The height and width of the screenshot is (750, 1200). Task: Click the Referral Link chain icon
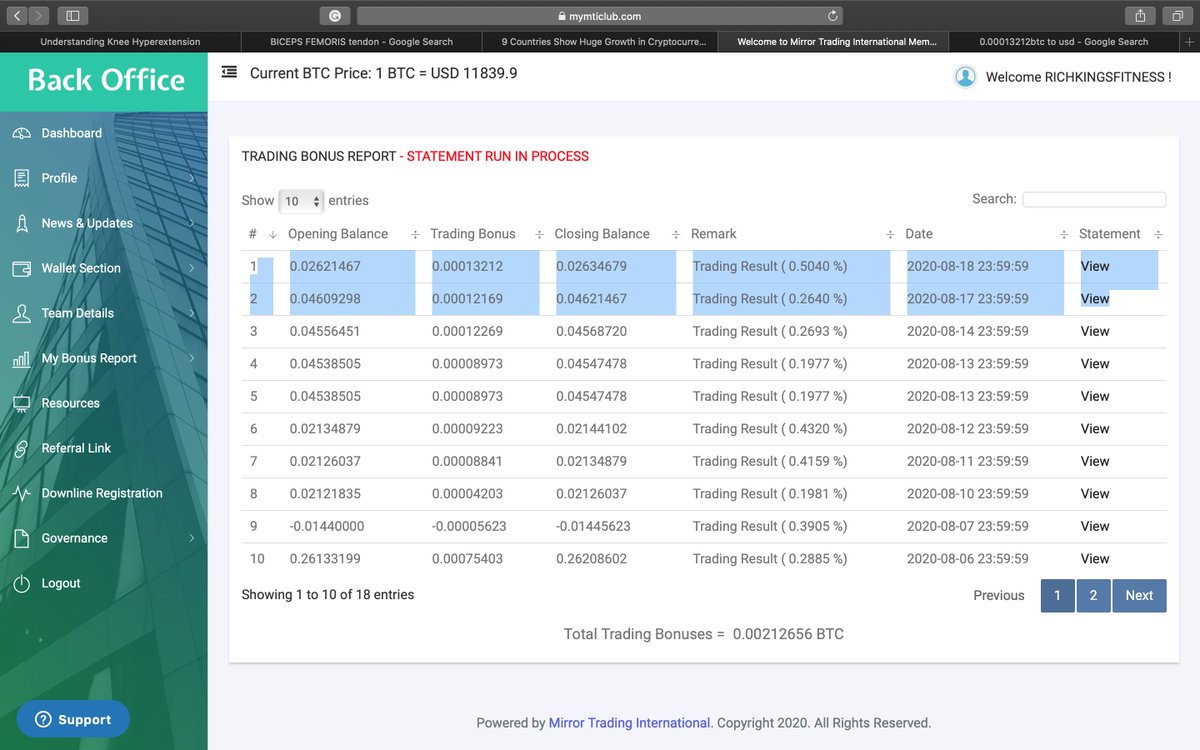[21, 448]
